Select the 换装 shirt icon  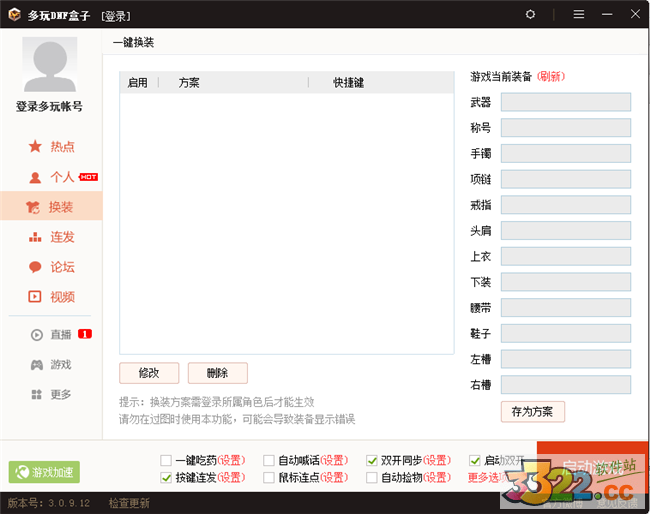tap(33, 207)
